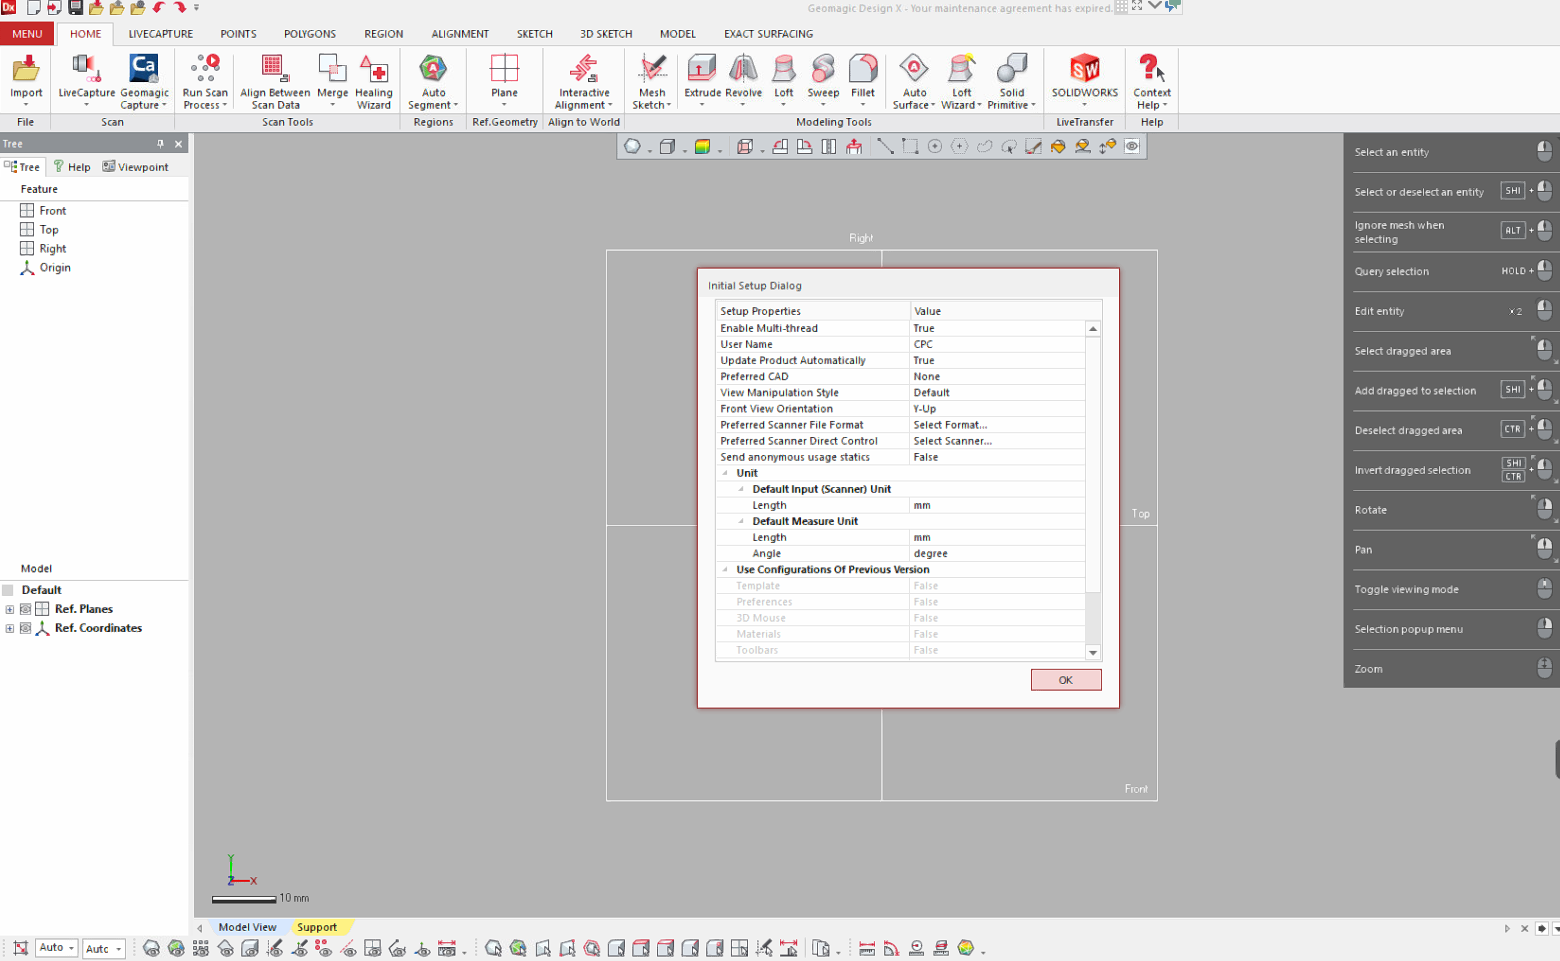The image size is (1560, 961).
Task: Undo the last action with red arrow
Action: pos(159,7)
